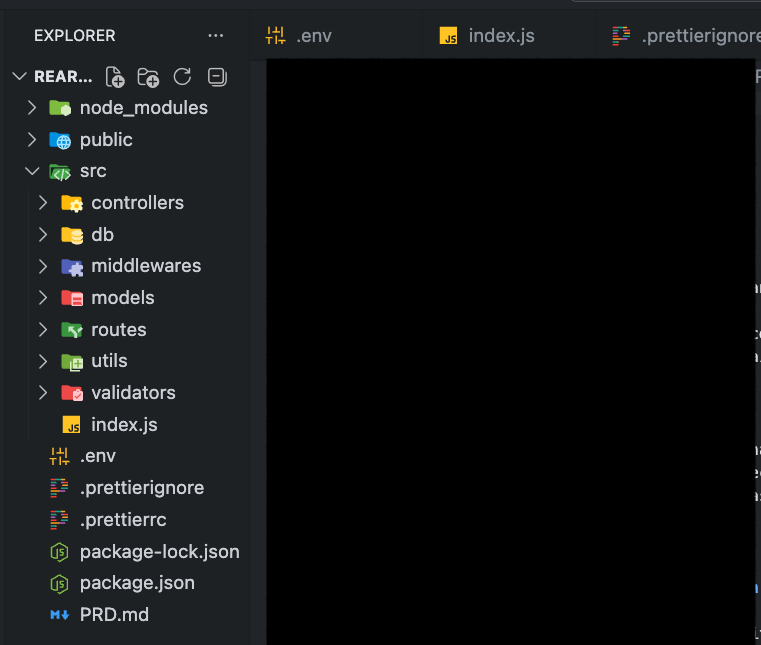Viewport: 761px width, 645px height.
Task: Click the Markdown icon beside PRD.md
Action: (x=60, y=615)
